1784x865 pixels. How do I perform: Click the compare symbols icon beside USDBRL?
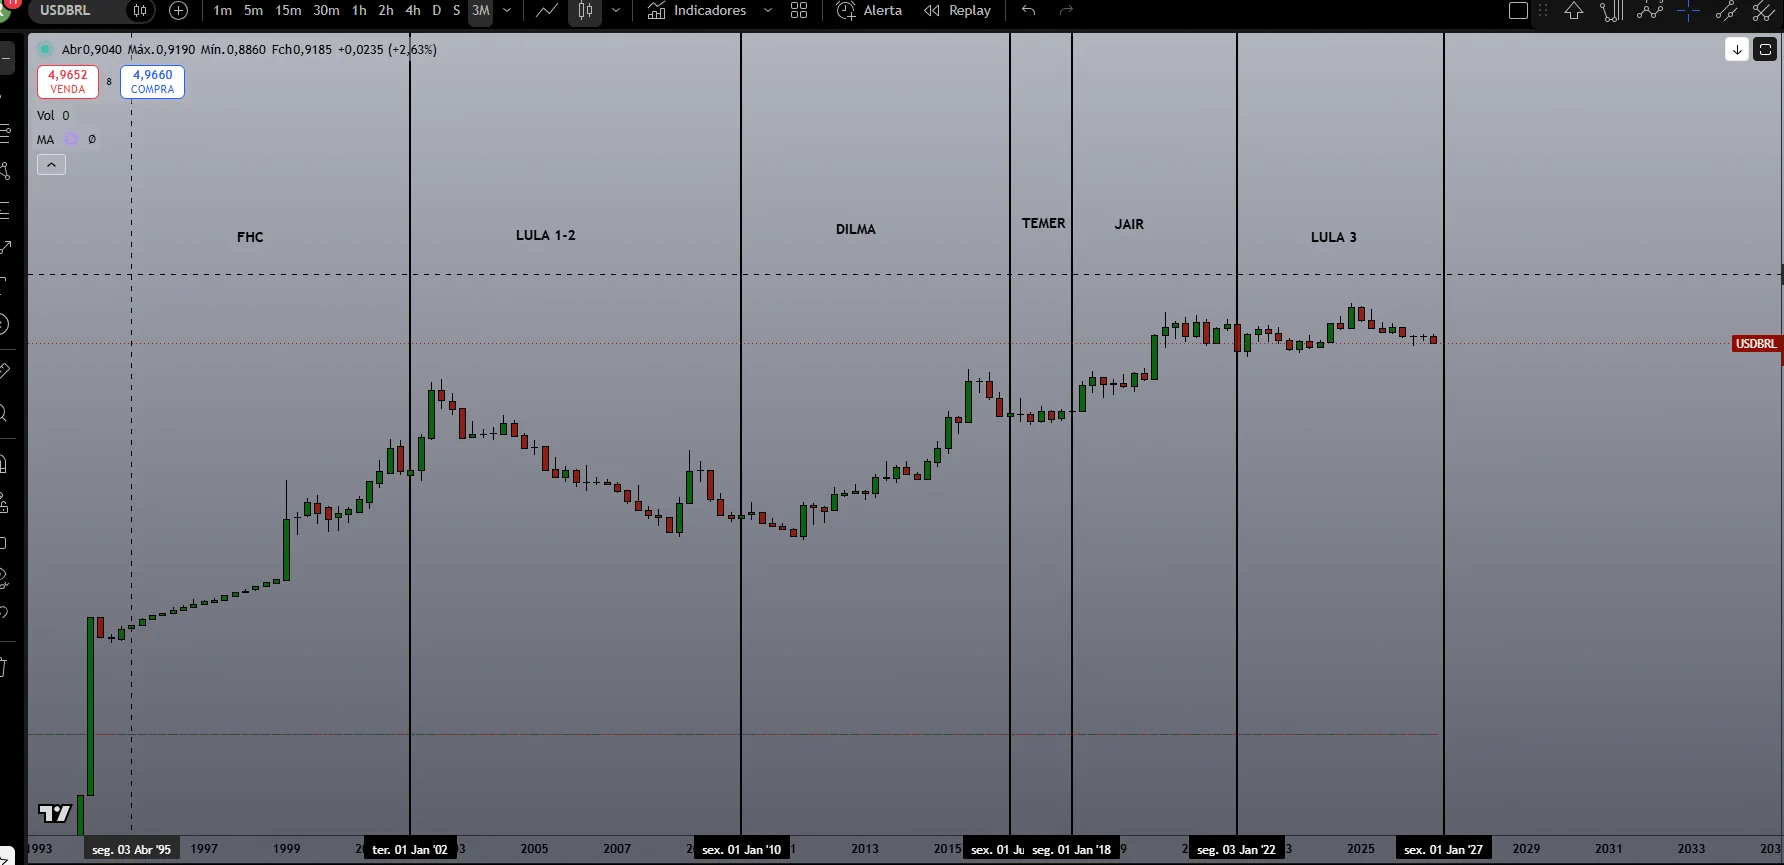coord(140,11)
